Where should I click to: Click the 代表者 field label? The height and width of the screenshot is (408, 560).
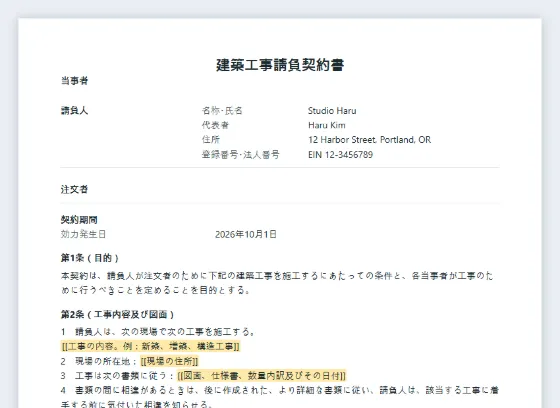[215, 125]
